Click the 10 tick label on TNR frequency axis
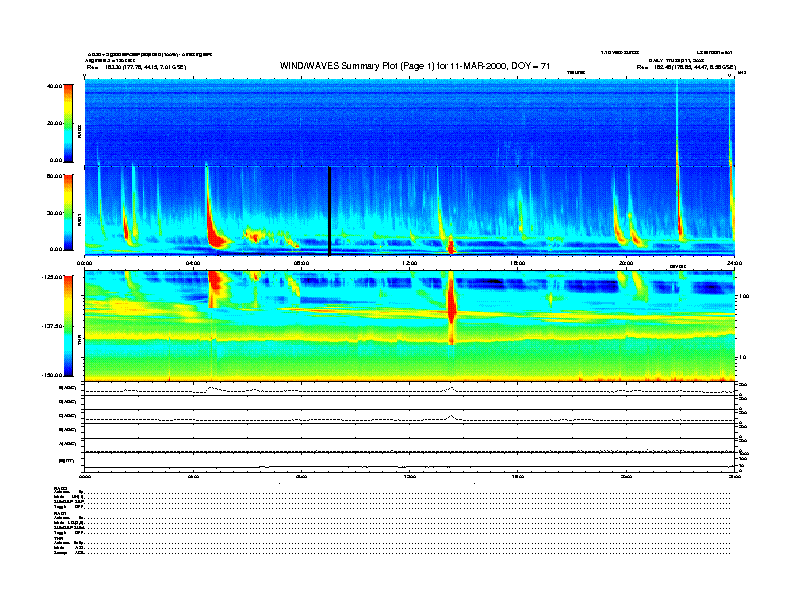 pos(742,358)
